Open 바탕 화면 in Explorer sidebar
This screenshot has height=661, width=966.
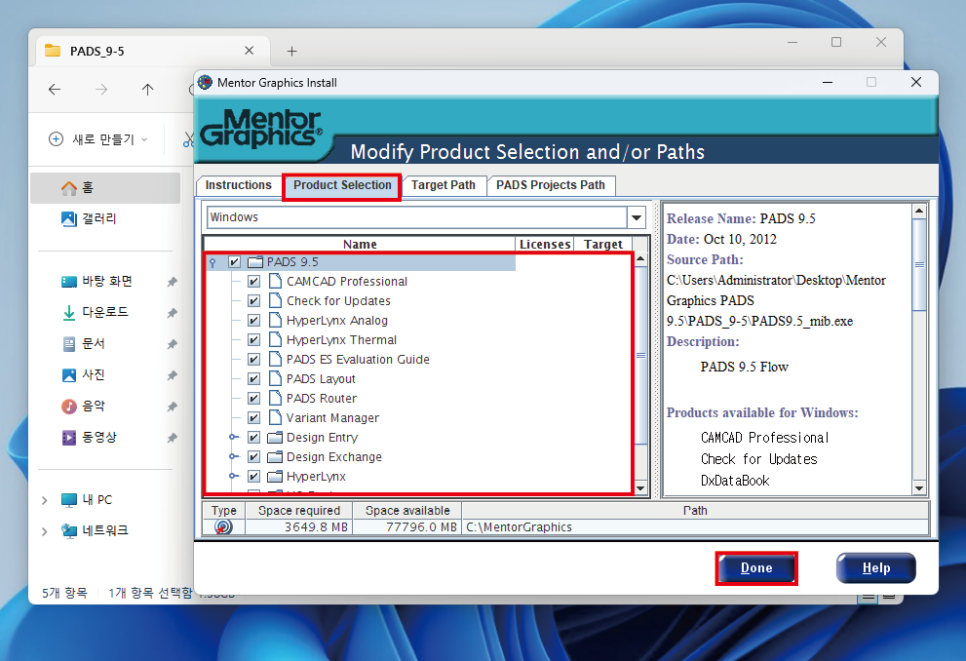(x=105, y=281)
